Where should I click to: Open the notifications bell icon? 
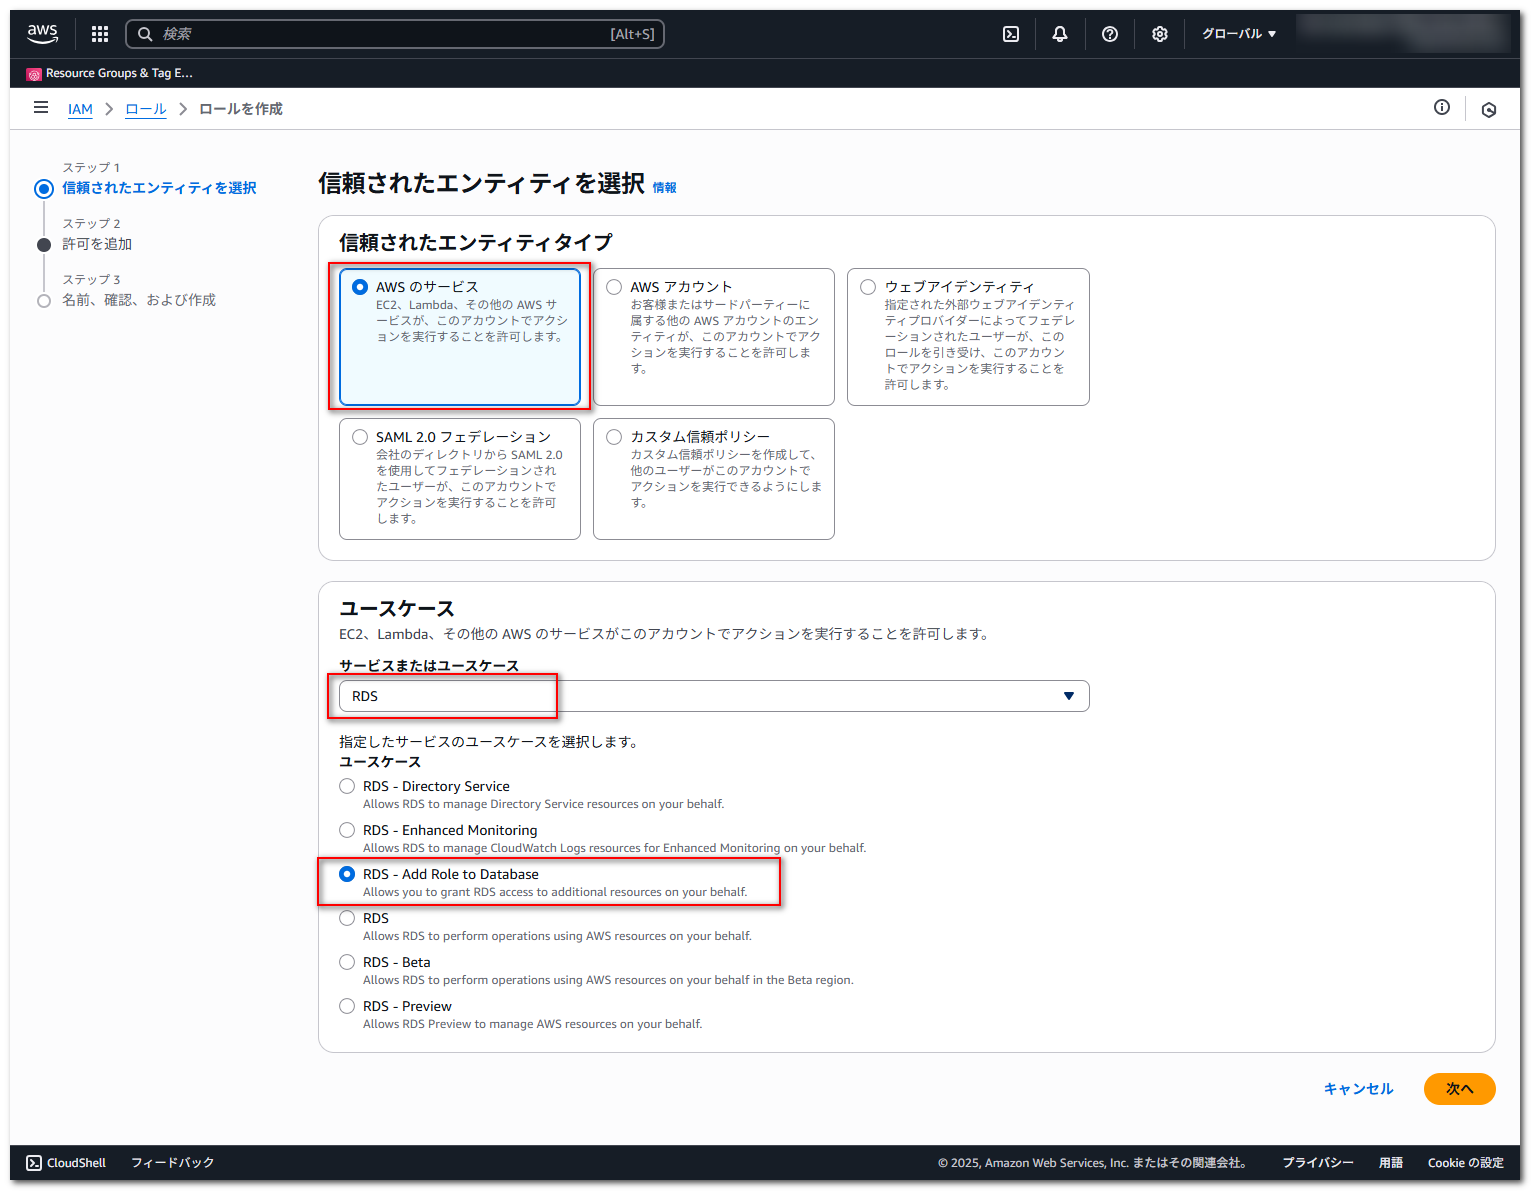[1060, 34]
